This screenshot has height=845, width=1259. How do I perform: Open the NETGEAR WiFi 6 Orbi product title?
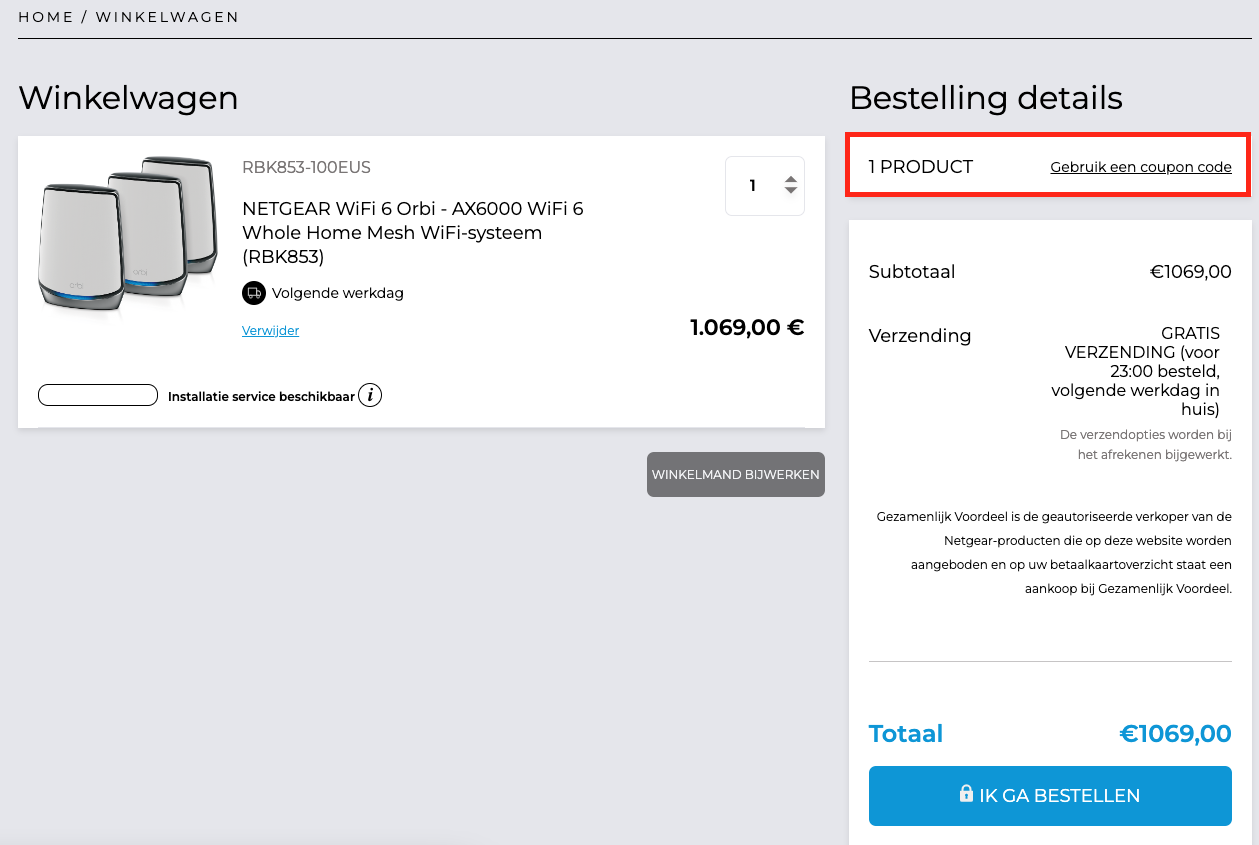click(413, 233)
